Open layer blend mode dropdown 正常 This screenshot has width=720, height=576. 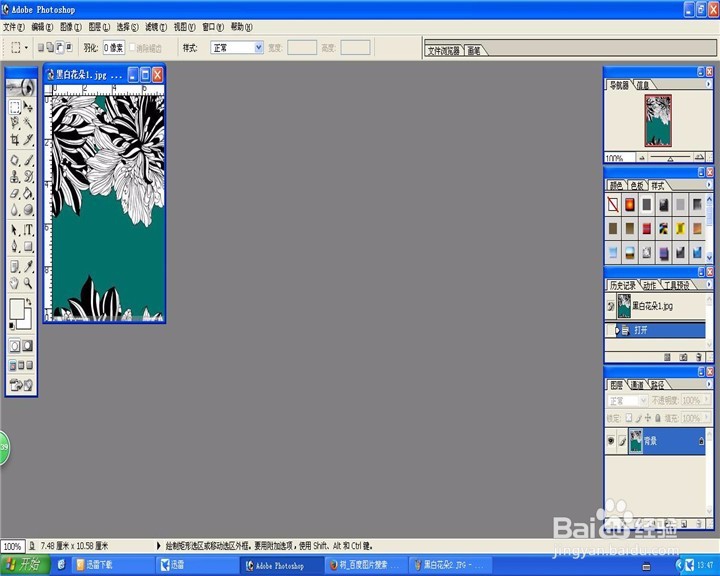pos(627,401)
